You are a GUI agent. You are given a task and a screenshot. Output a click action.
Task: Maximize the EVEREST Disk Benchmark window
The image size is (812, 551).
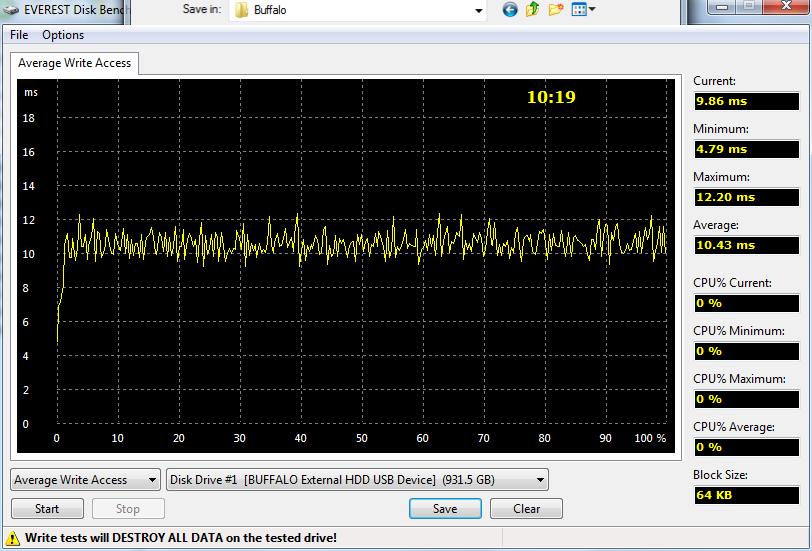748,8
